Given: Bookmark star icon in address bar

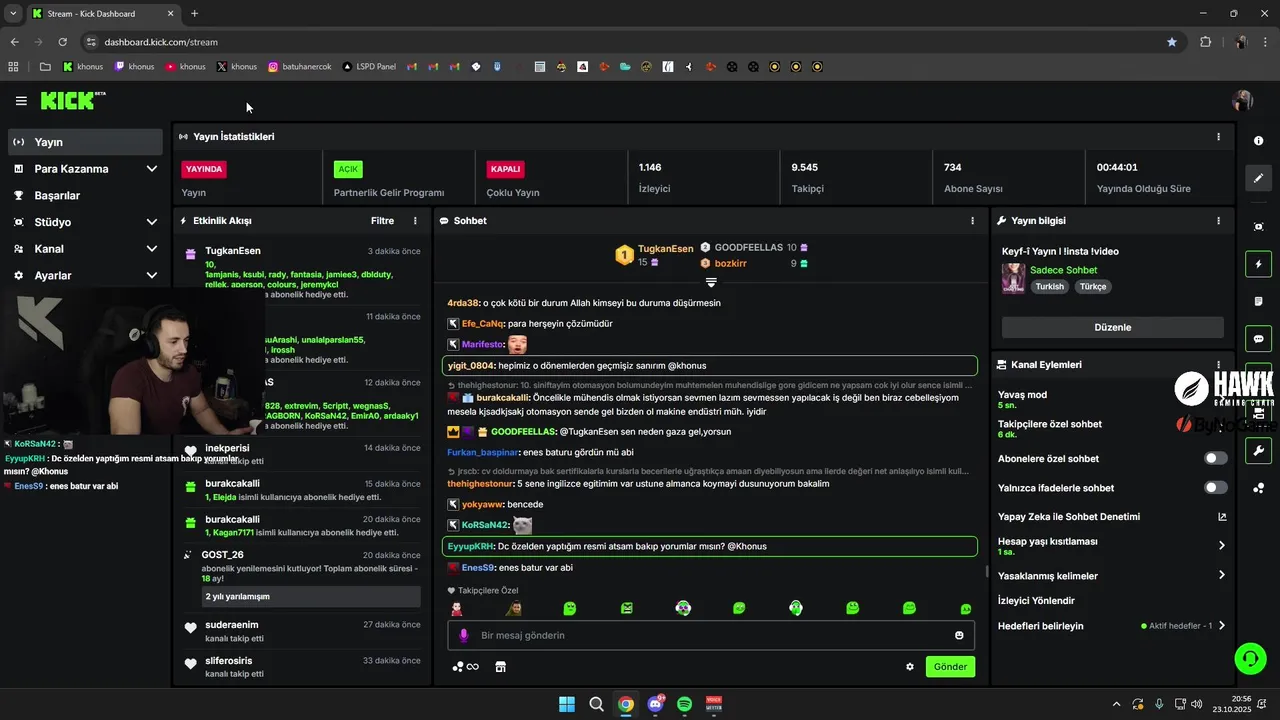Looking at the screenshot, I should pos(1172,42).
